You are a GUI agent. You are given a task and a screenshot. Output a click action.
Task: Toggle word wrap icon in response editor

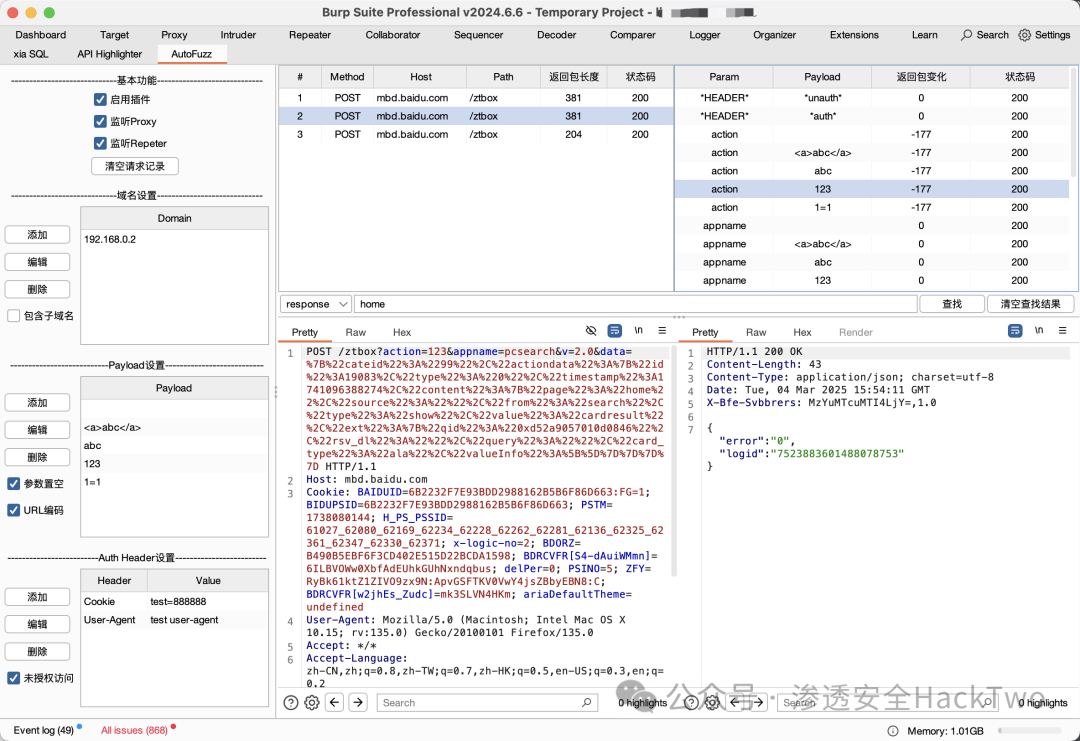1015,331
